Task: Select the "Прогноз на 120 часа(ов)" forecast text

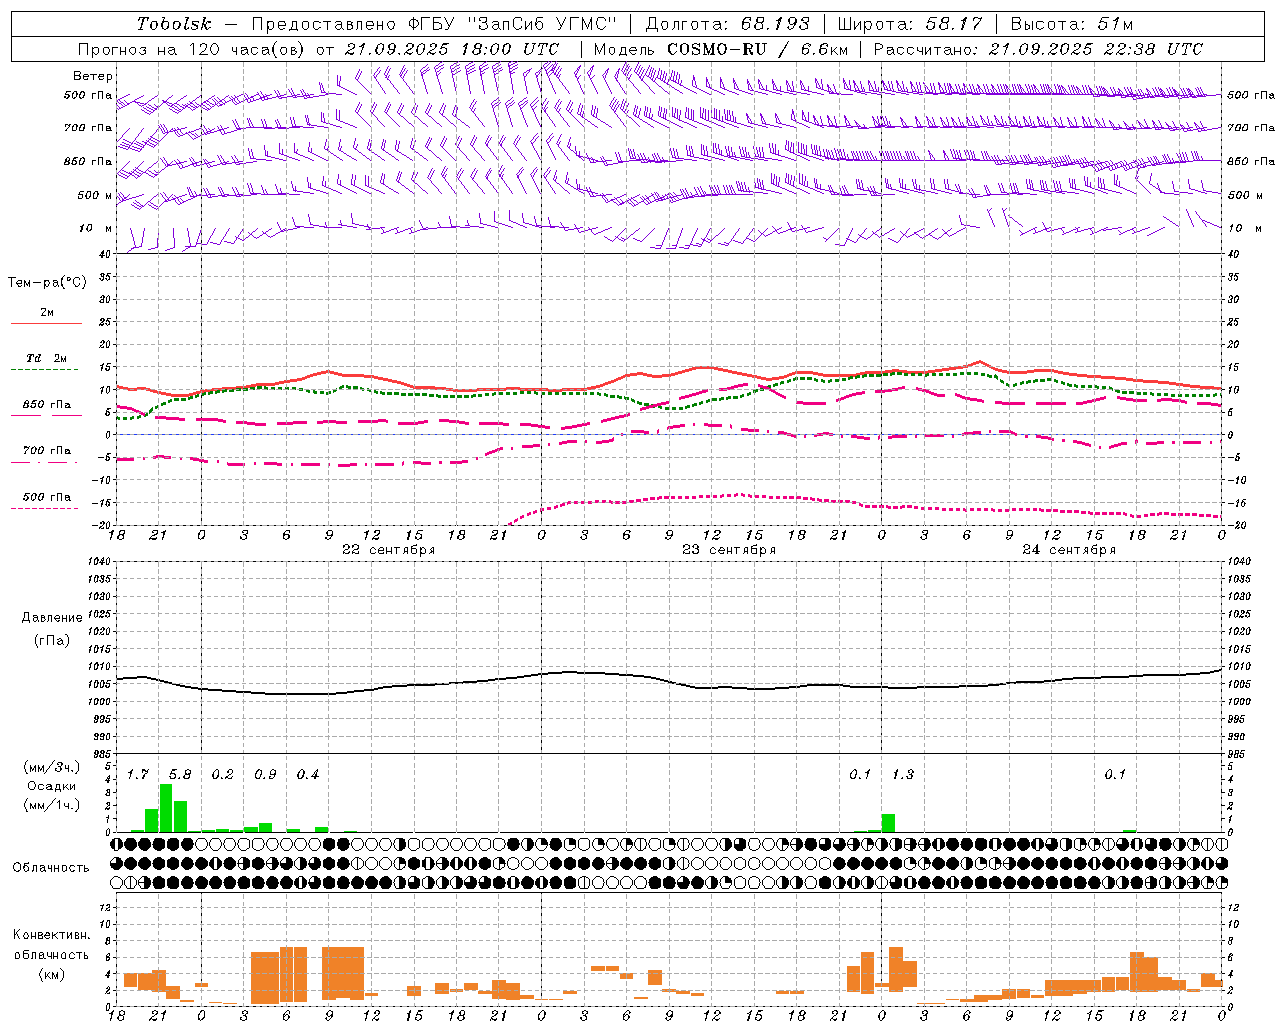Action: pyautogui.click(x=193, y=49)
